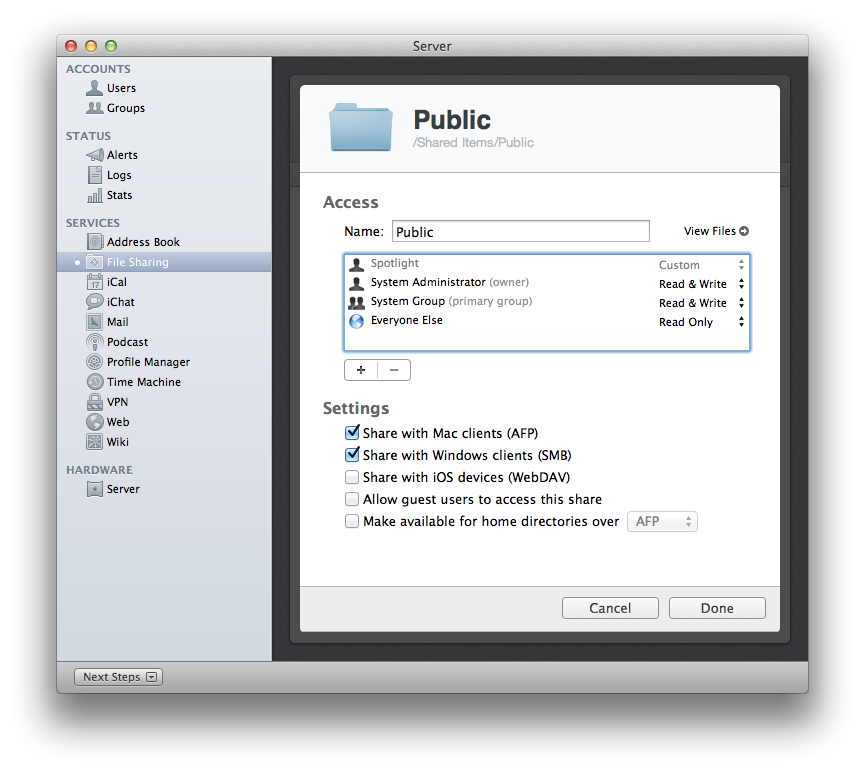Open the iChat service
Screen dimensions: 865x772
(164, 302)
